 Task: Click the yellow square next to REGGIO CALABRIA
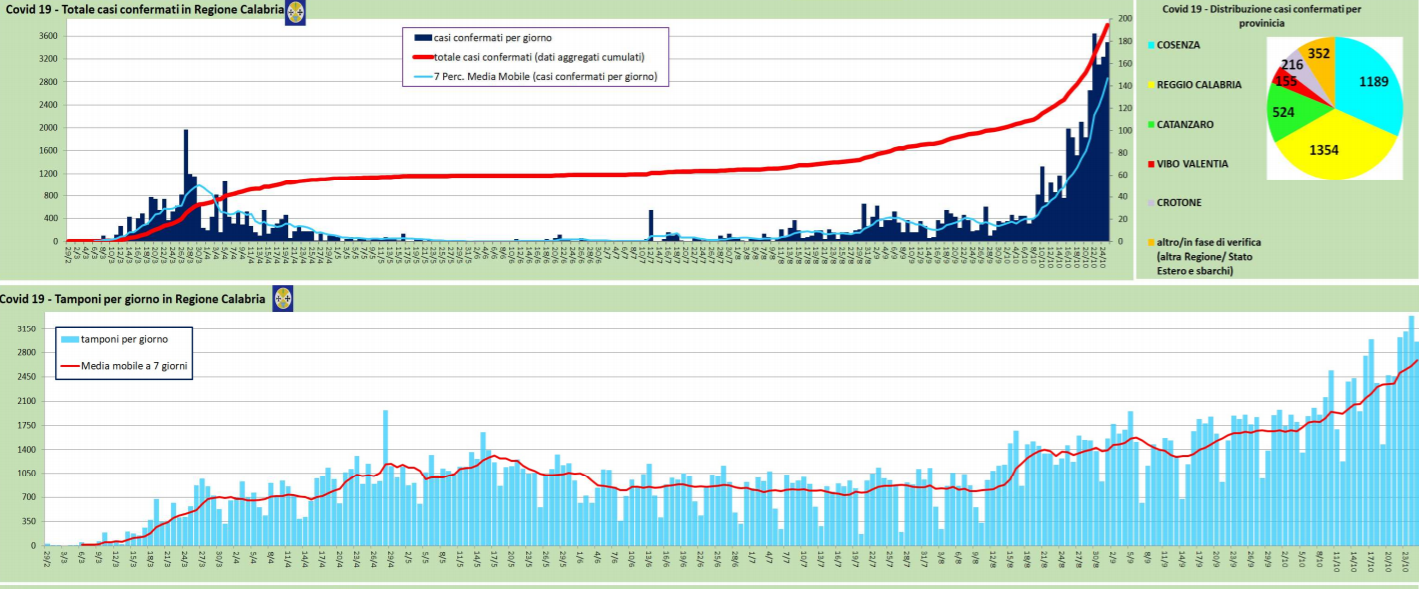[x=1152, y=85]
